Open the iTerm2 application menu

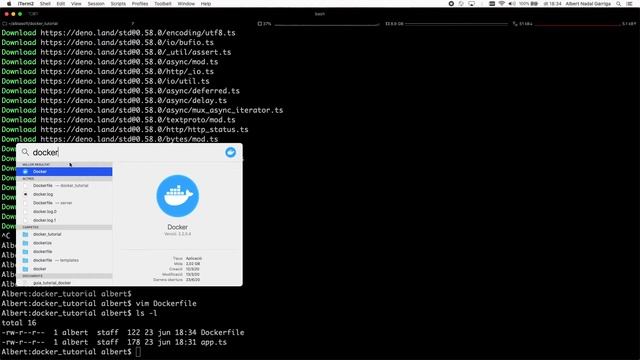26,4
